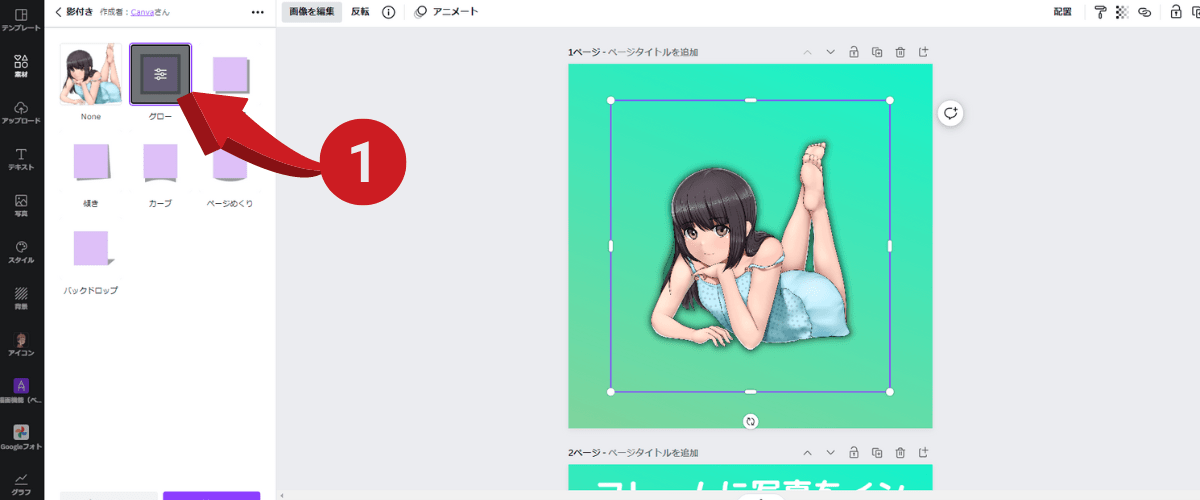1200x500 pixels.
Task: Toggle the lock icon for page 1
Action: pos(853,52)
